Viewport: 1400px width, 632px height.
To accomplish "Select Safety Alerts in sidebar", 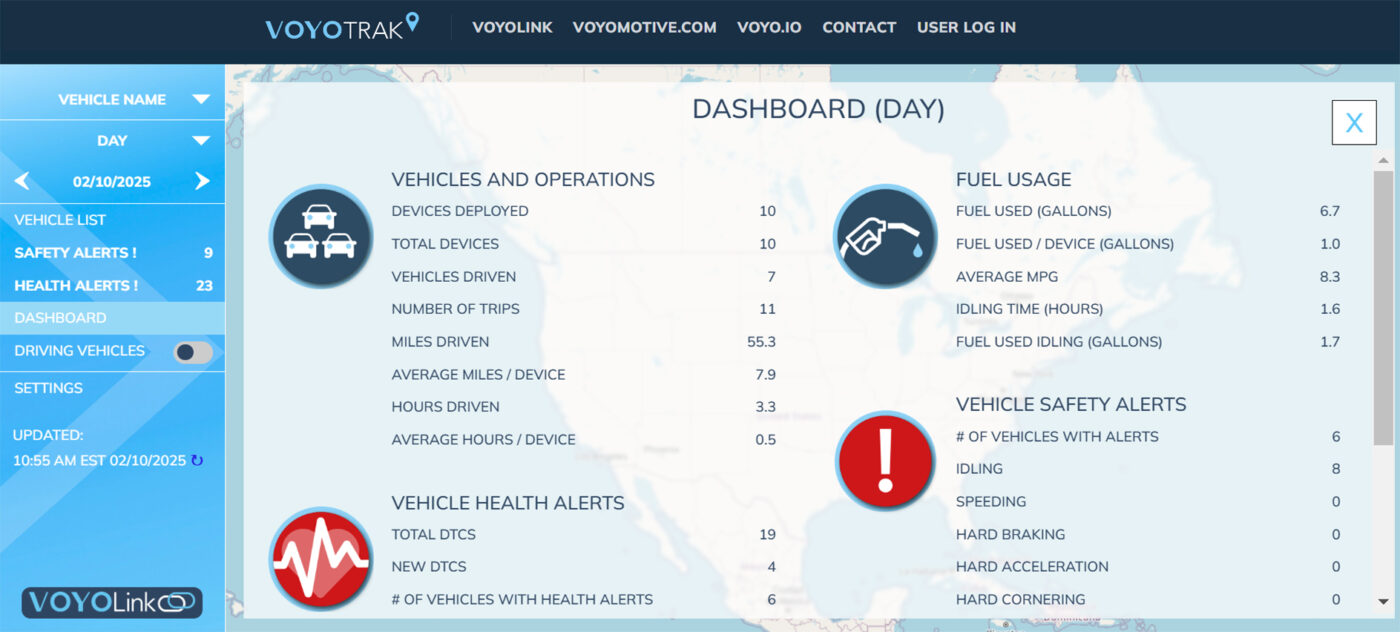I will (76, 253).
